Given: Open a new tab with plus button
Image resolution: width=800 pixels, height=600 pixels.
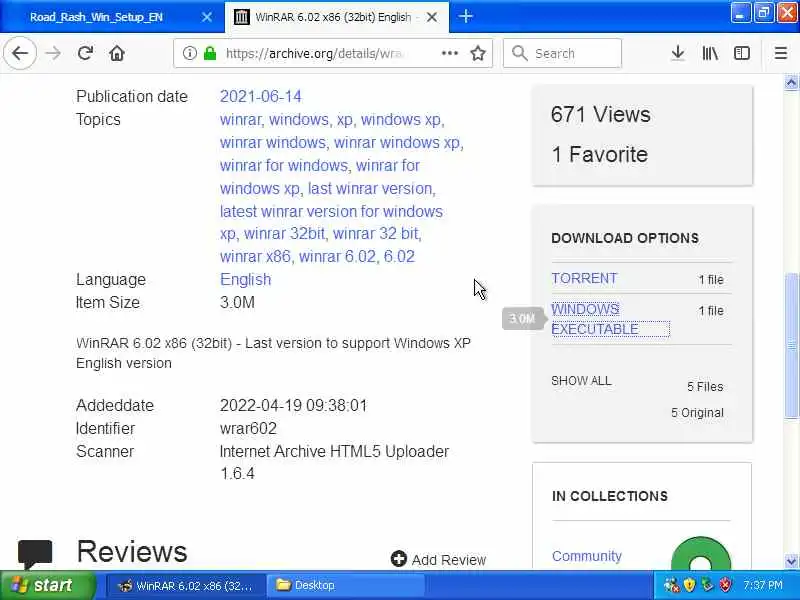Looking at the screenshot, I should pos(465,17).
